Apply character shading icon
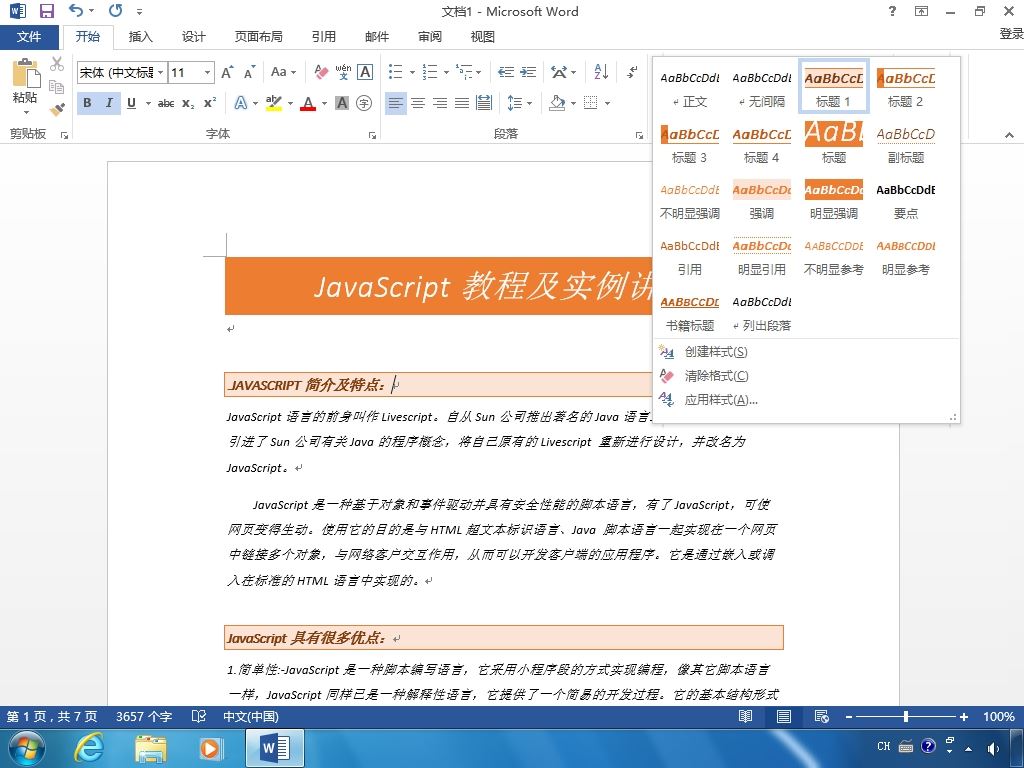1024x768 pixels. tap(342, 103)
